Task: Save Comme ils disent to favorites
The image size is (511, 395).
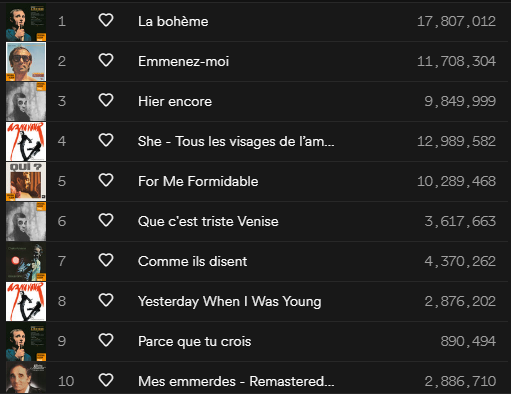Action: pyautogui.click(x=106, y=260)
